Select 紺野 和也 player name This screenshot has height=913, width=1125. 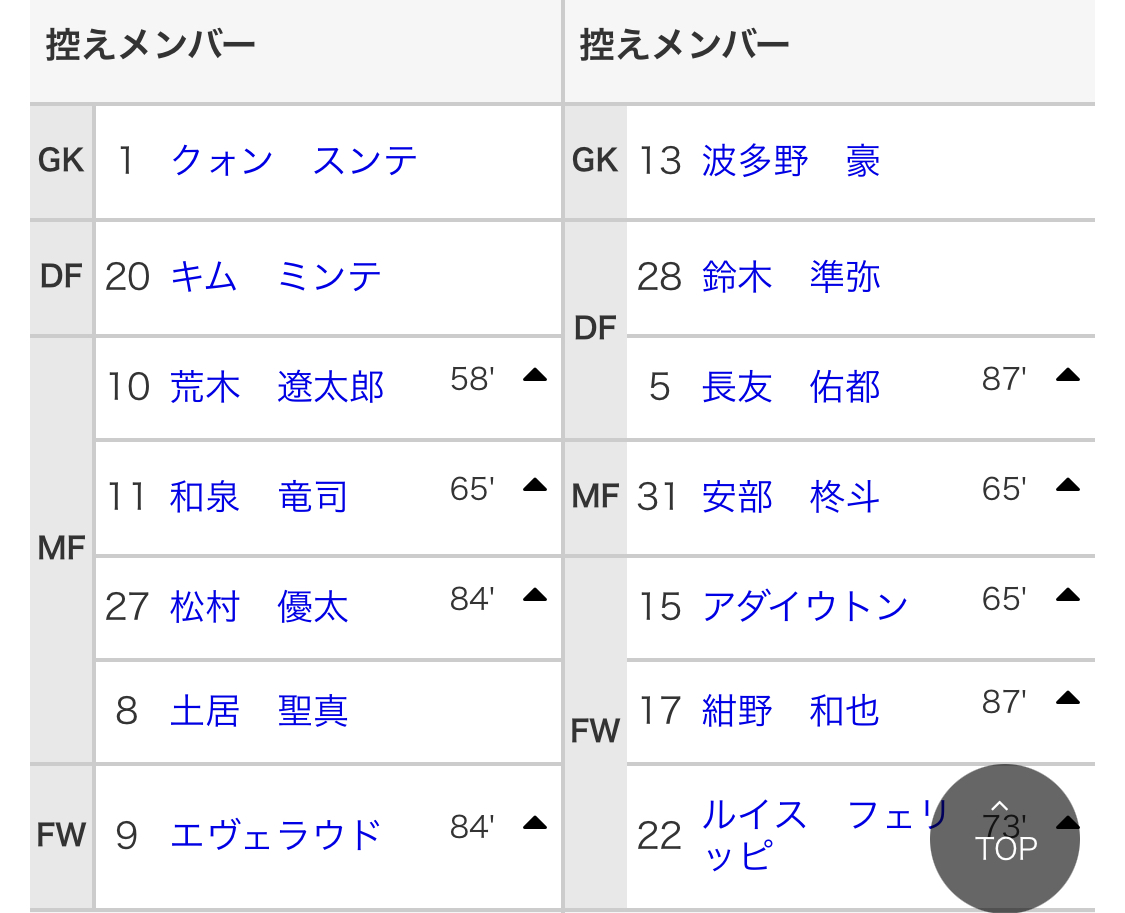click(x=790, y=711)
